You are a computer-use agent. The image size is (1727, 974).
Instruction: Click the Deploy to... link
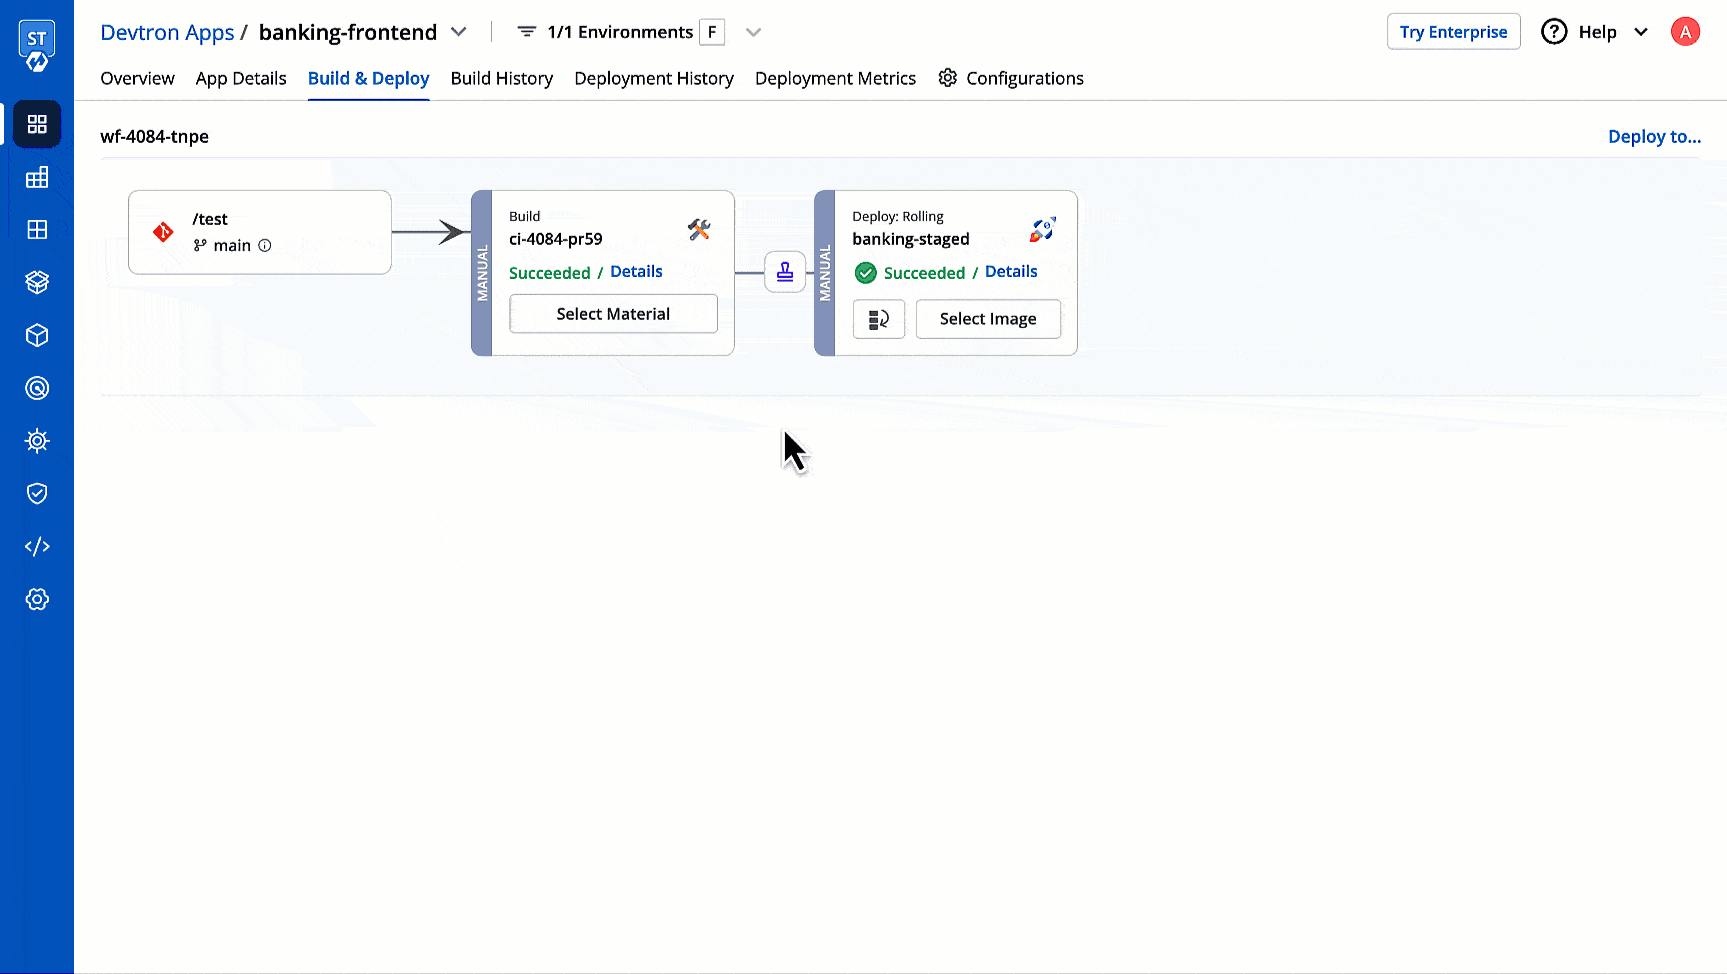click(x=1654, y=136)
